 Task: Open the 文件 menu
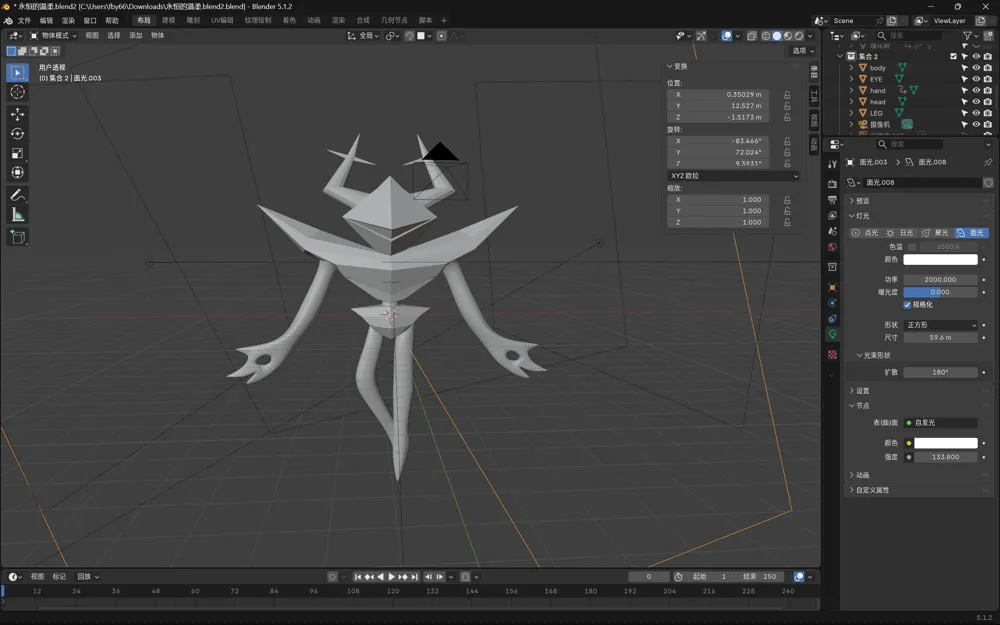click(24, 20)
